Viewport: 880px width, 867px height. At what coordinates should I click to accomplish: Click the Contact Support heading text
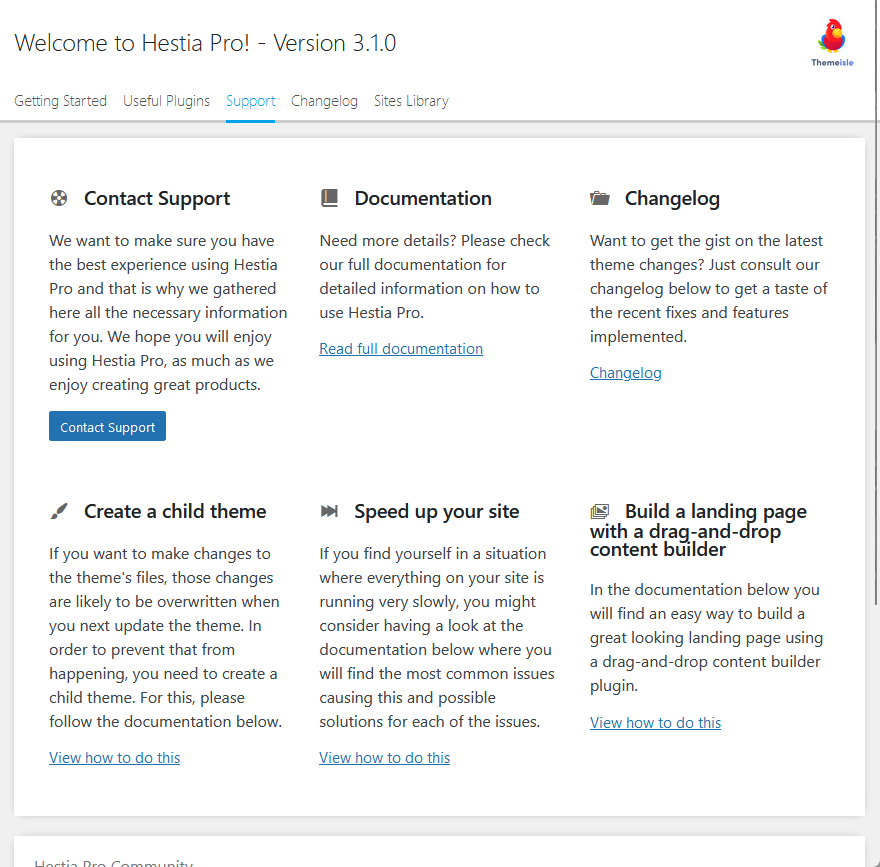[157, 198]
